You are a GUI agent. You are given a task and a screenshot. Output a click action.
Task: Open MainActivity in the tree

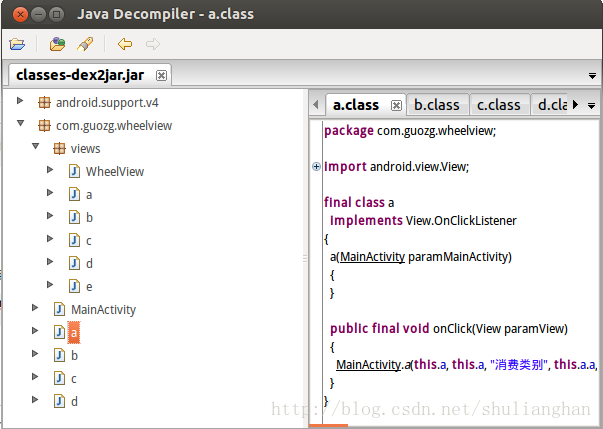coord(103,309)
